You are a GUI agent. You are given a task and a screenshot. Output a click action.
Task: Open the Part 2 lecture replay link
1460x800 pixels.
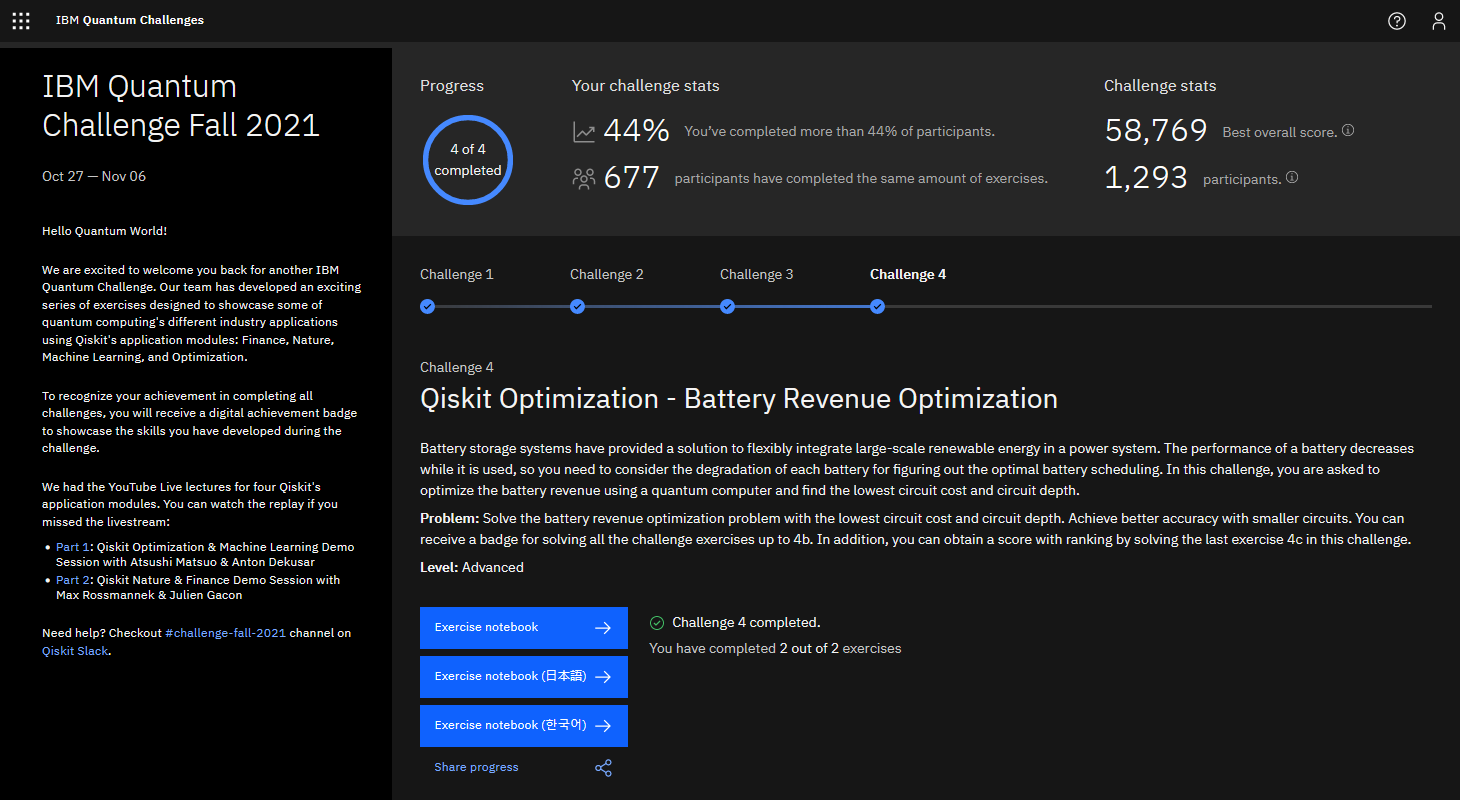[72, 580]
